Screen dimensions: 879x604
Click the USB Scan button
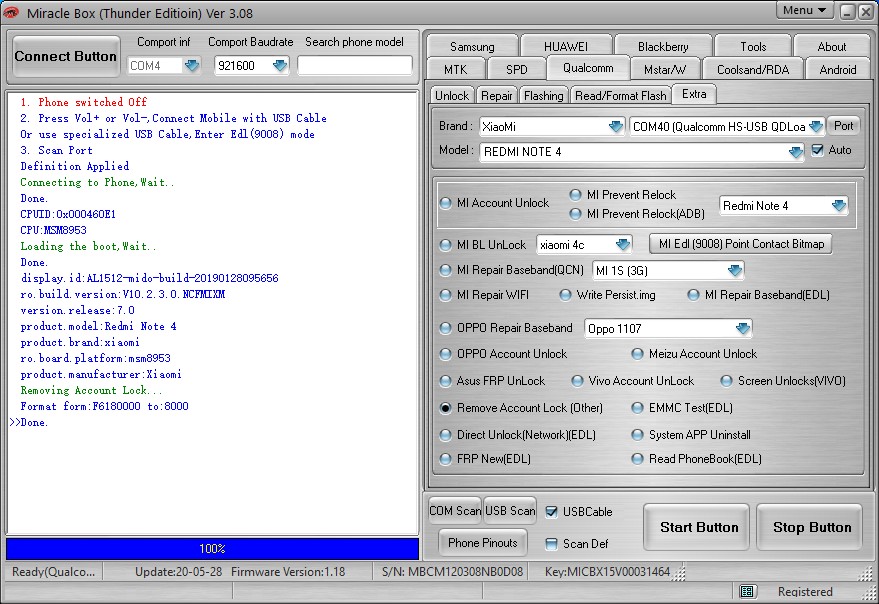coord(510,511)
